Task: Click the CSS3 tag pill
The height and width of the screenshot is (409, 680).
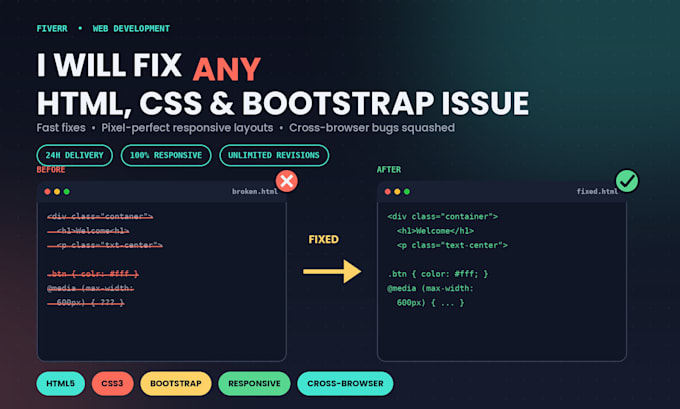Action: pos(112,383)
